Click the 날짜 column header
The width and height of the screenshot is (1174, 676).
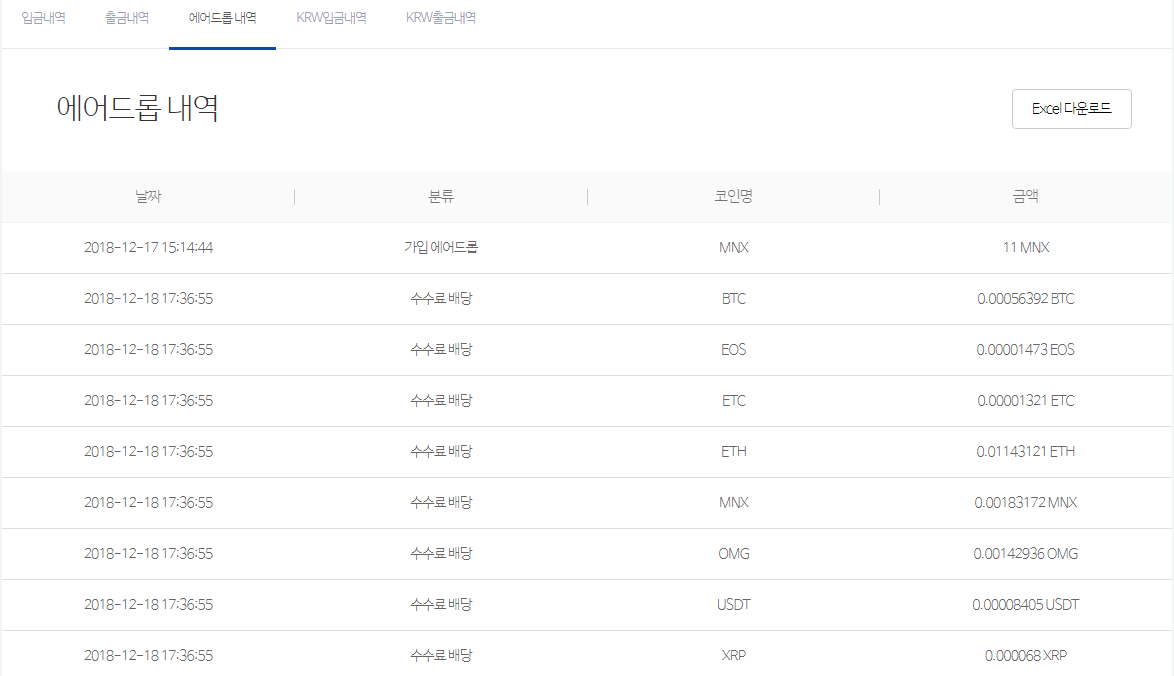(147, 196)
